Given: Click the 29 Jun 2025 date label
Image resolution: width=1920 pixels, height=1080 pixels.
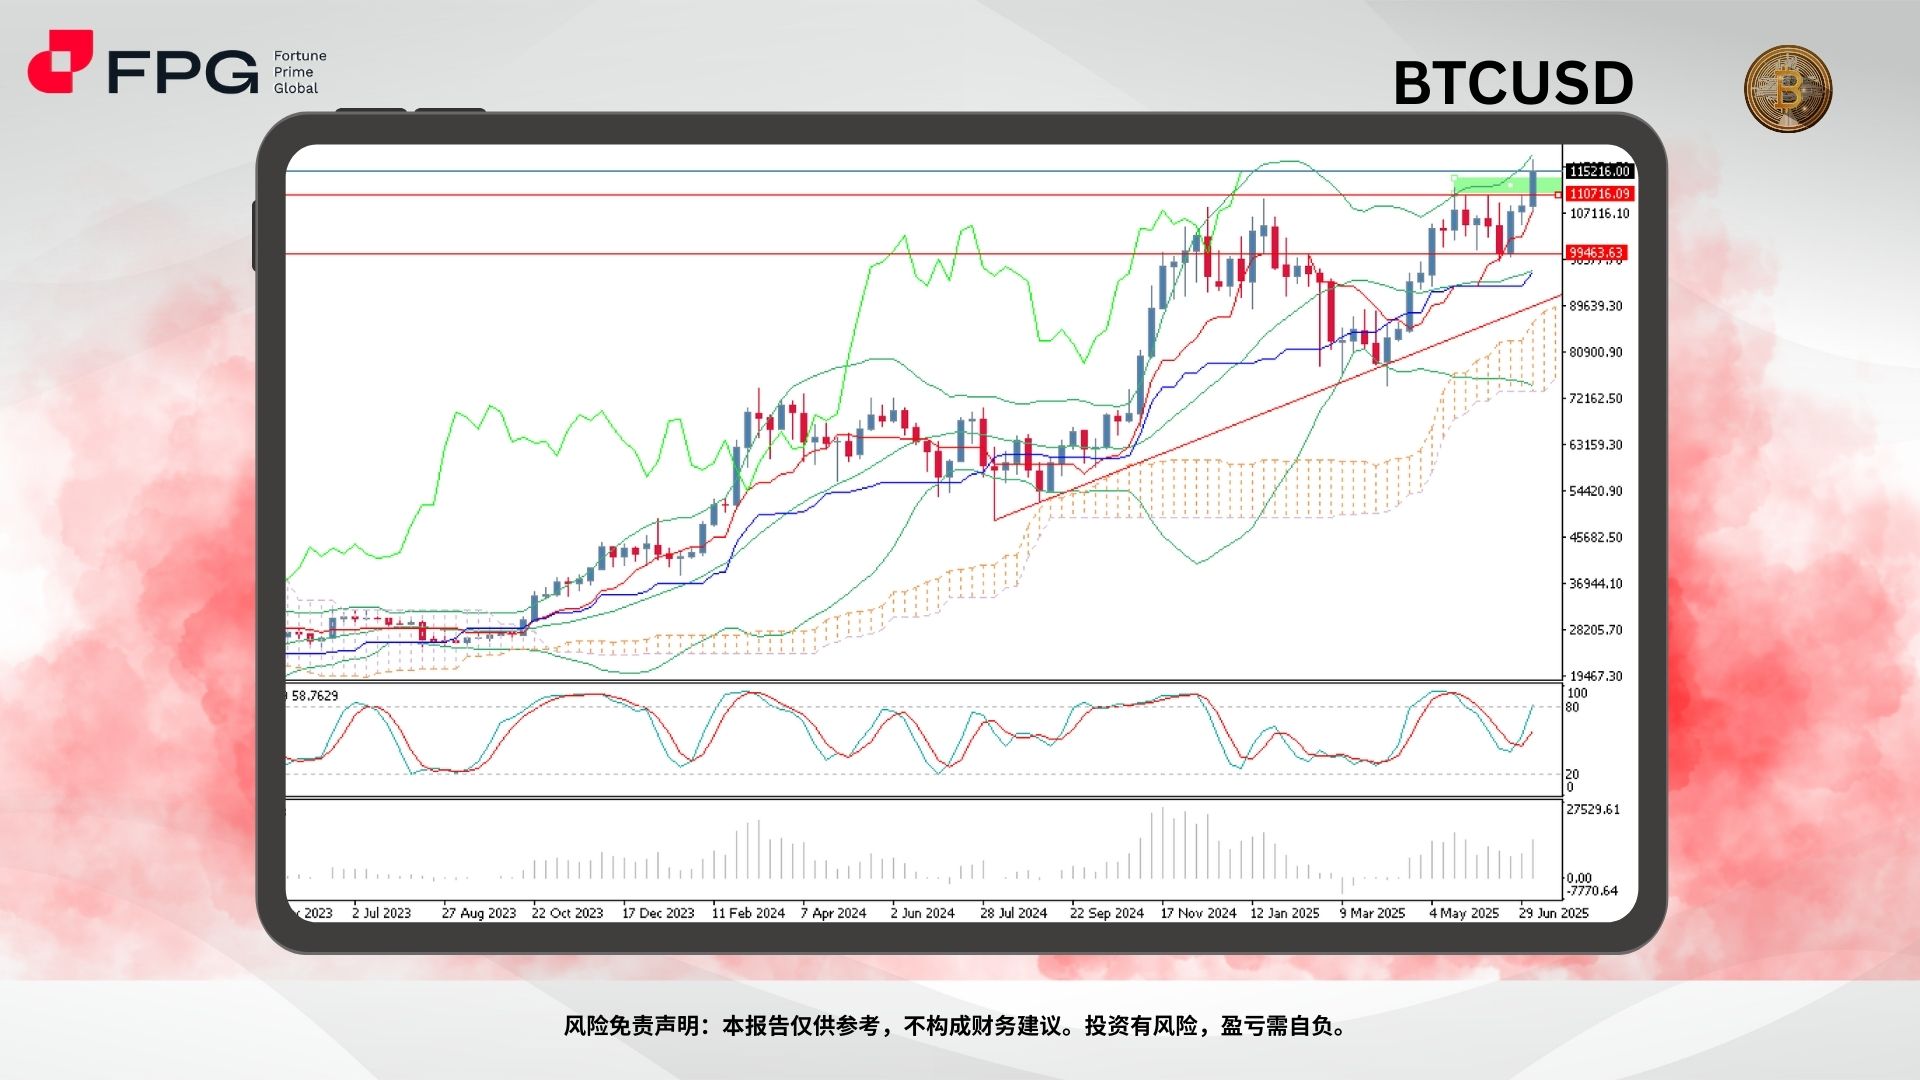Looking at the screenshot, I should click(x=1553, y=913).
